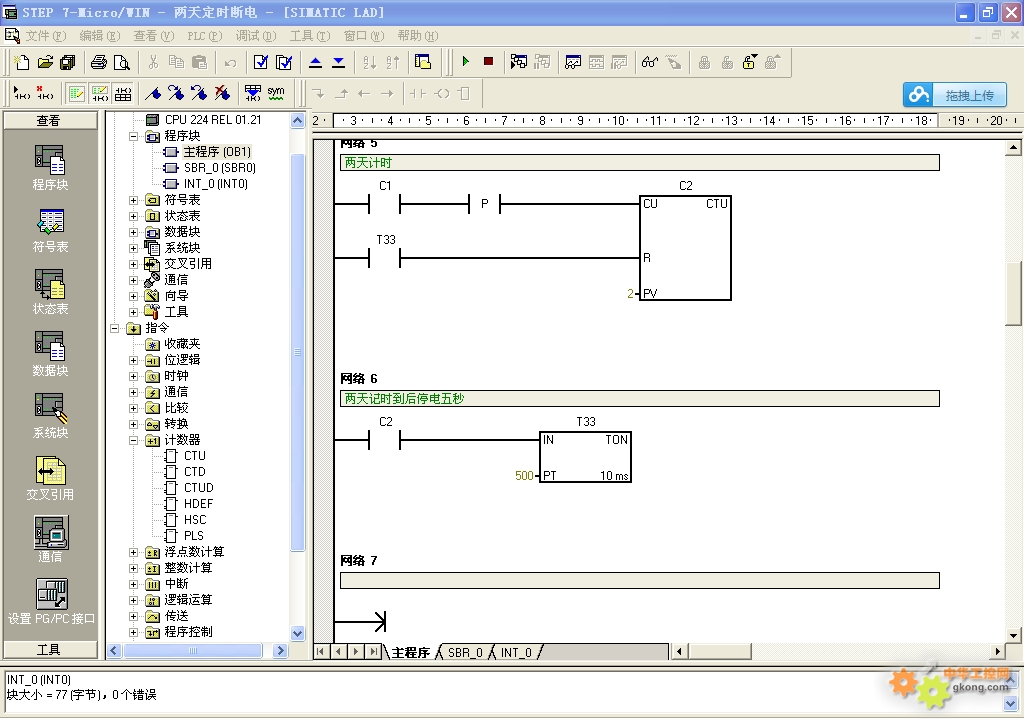Open the 文件 menu
The height and width of the screenshot is (719, 1024).
click(x=46, y=36)
